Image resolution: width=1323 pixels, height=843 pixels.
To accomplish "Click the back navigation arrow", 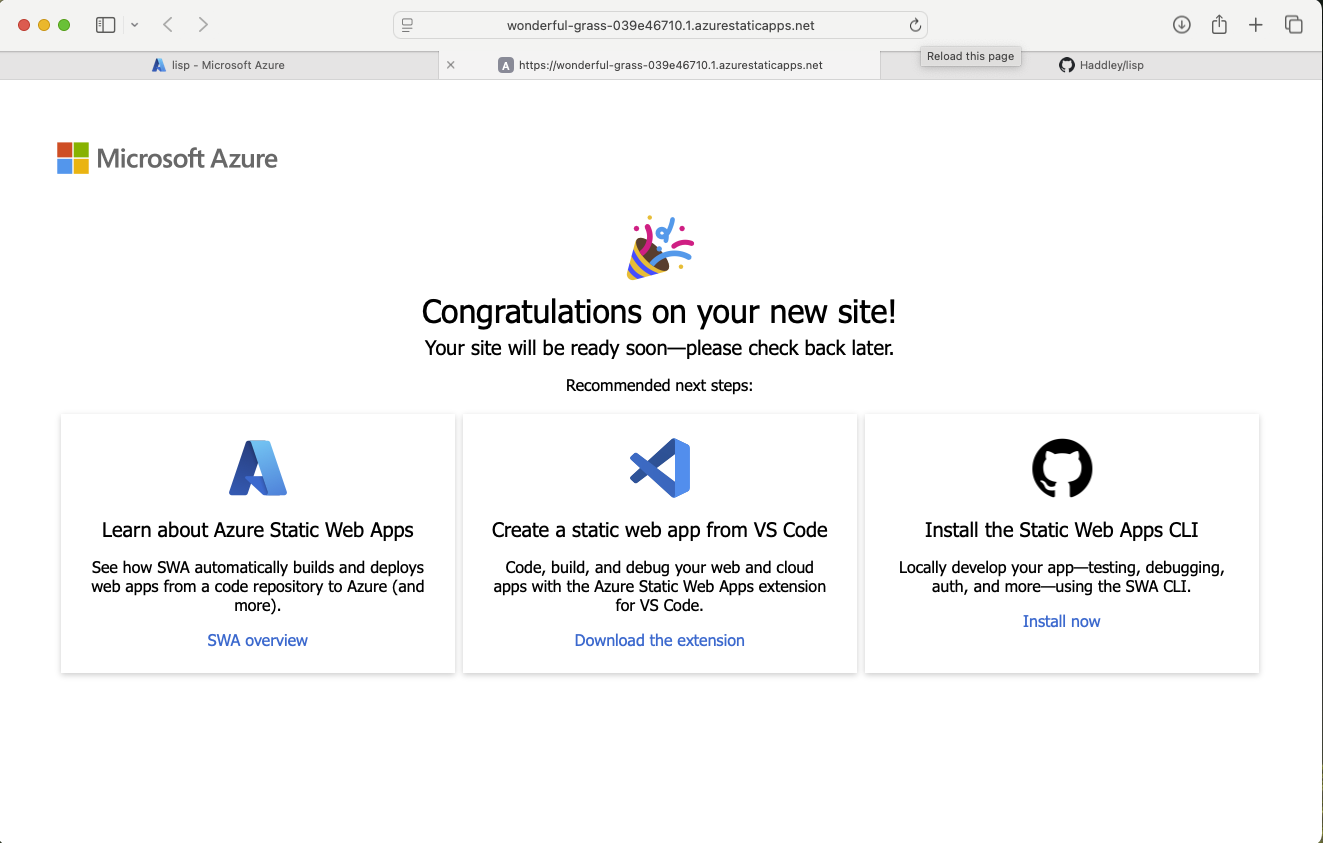I will [167, 24].
